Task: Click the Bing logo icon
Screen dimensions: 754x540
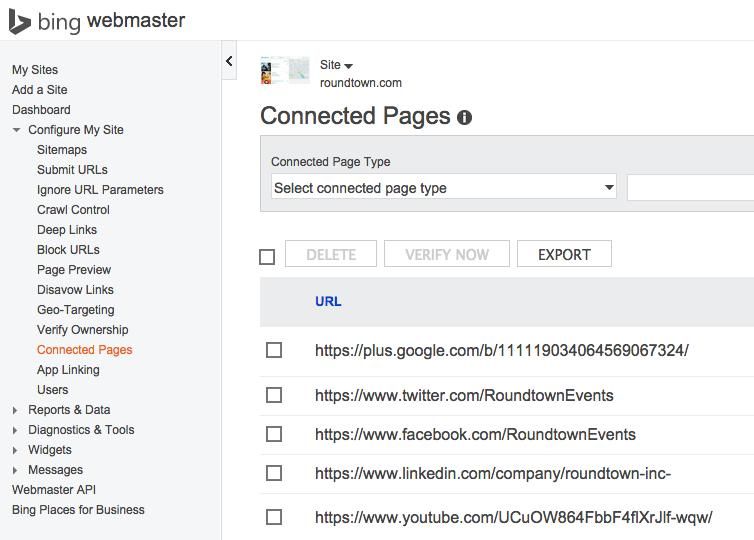Action: point(20,22)
